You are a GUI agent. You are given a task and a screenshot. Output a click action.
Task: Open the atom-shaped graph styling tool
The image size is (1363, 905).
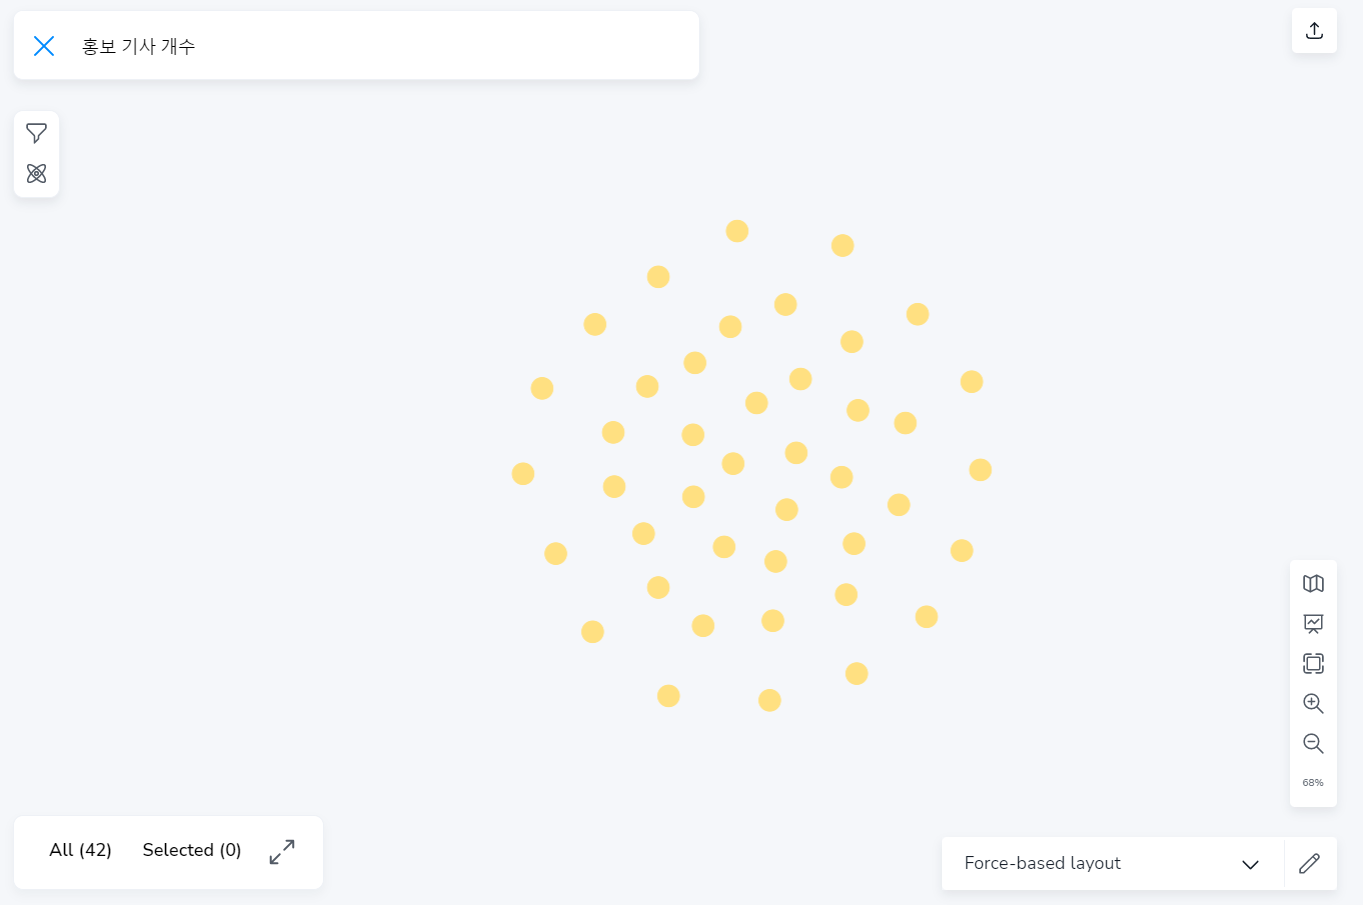pos(37,174)
